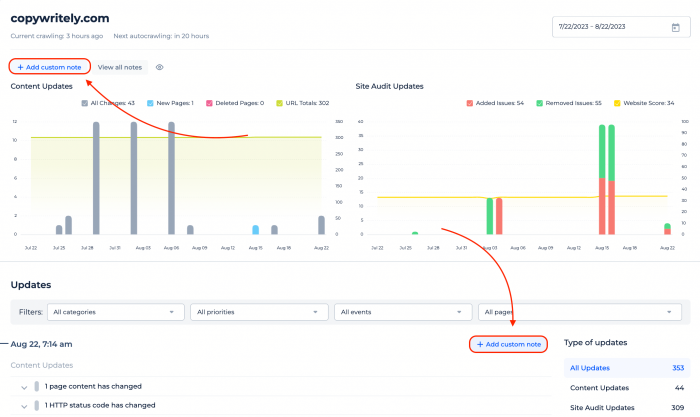Toggle New Pages legend checkbox
Viewport: 700px width, 417px height.
coord(150,103)
